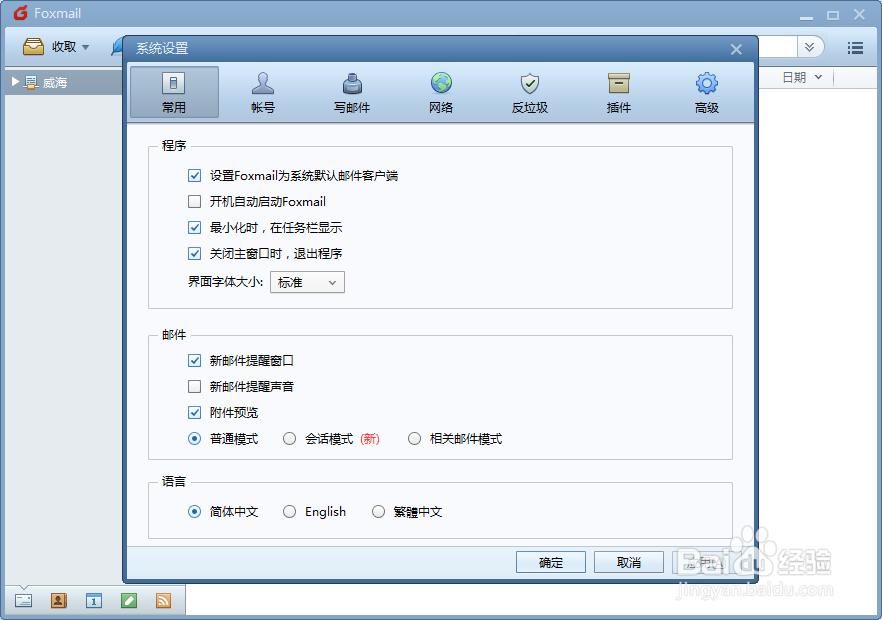Click the 取消 cancel button
The image size is (882, 620).
(x=629, y=562)
